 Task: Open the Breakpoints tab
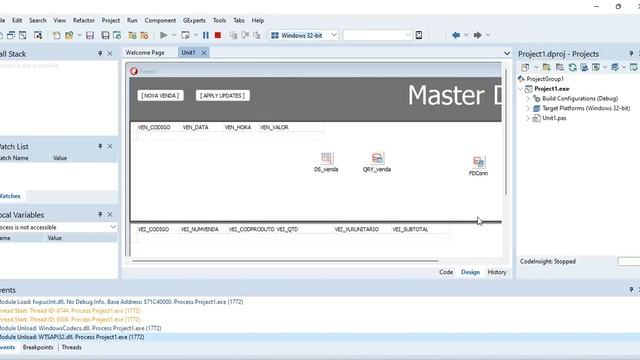coord(38,347)
